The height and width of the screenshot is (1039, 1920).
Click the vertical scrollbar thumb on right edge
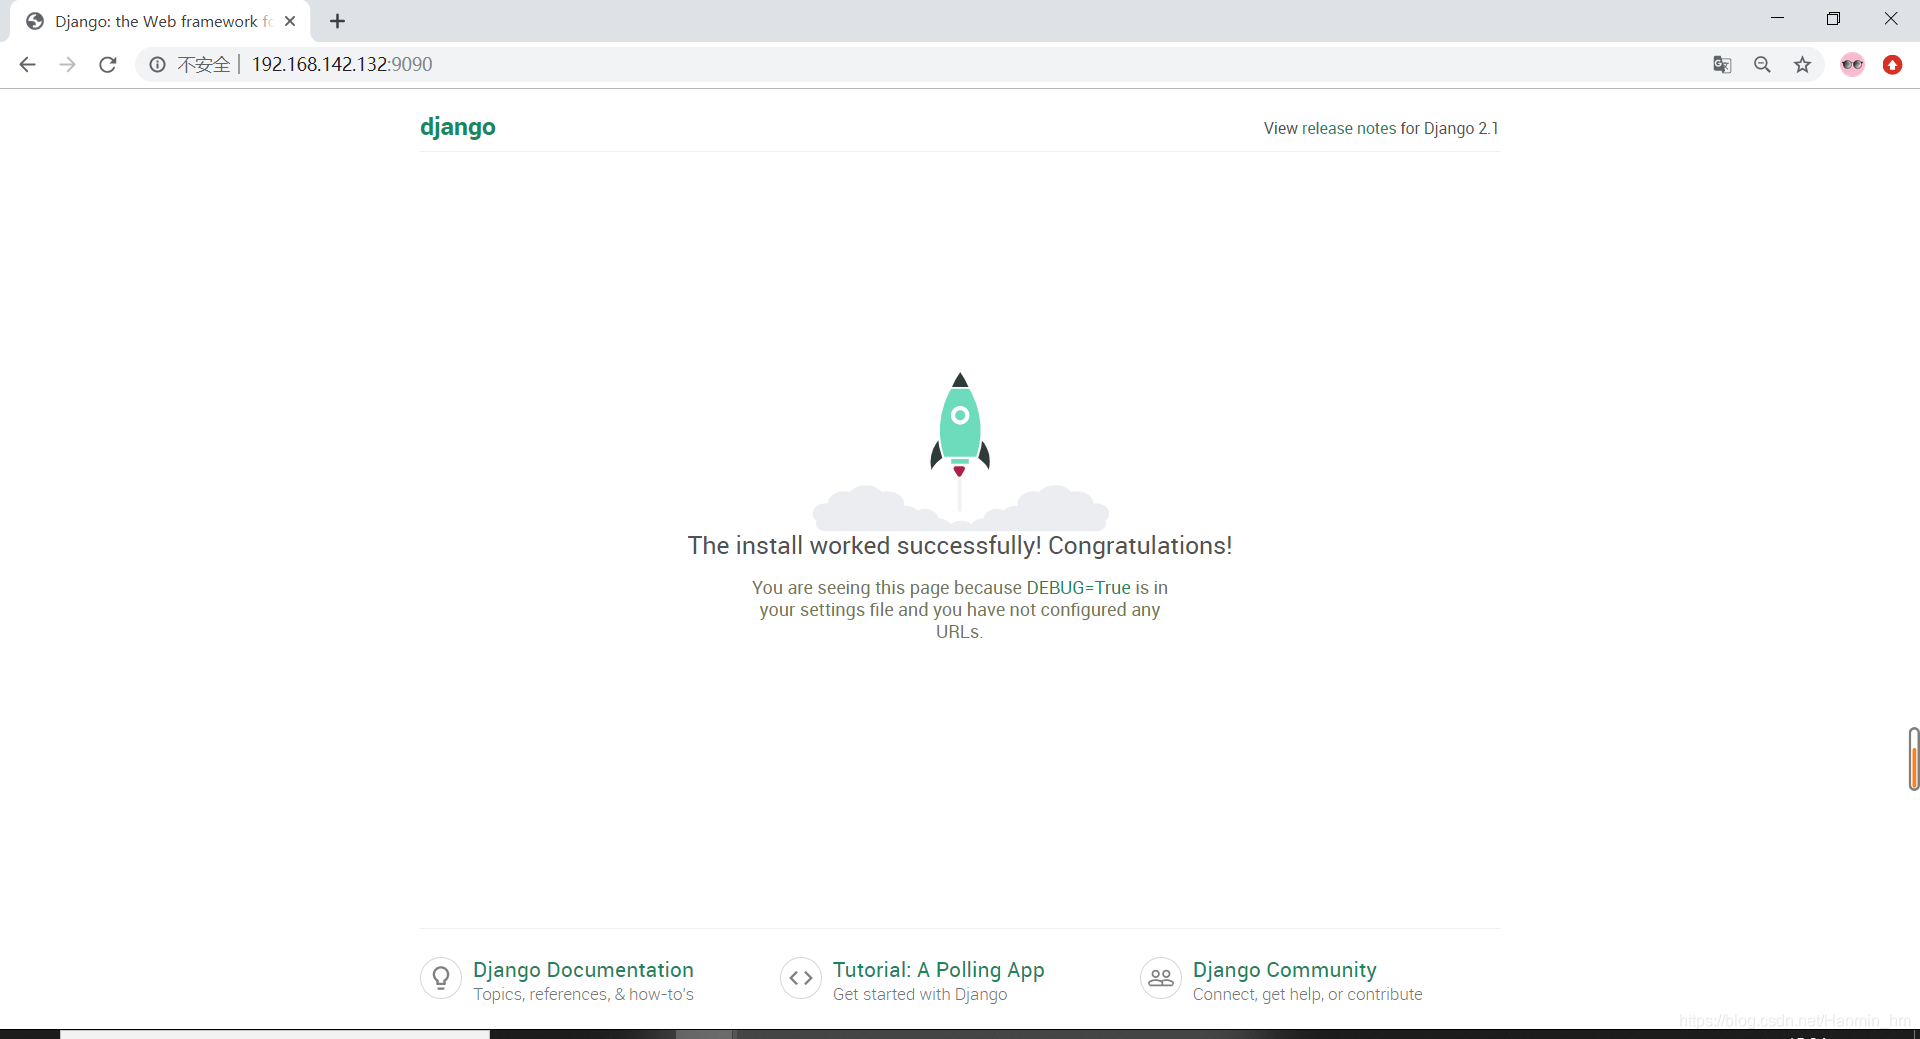1913,759
